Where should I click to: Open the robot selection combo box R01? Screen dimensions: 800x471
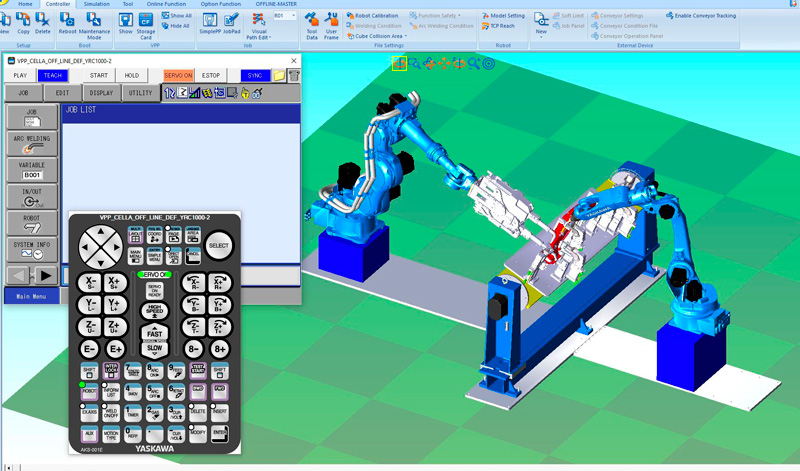point(285,16)
